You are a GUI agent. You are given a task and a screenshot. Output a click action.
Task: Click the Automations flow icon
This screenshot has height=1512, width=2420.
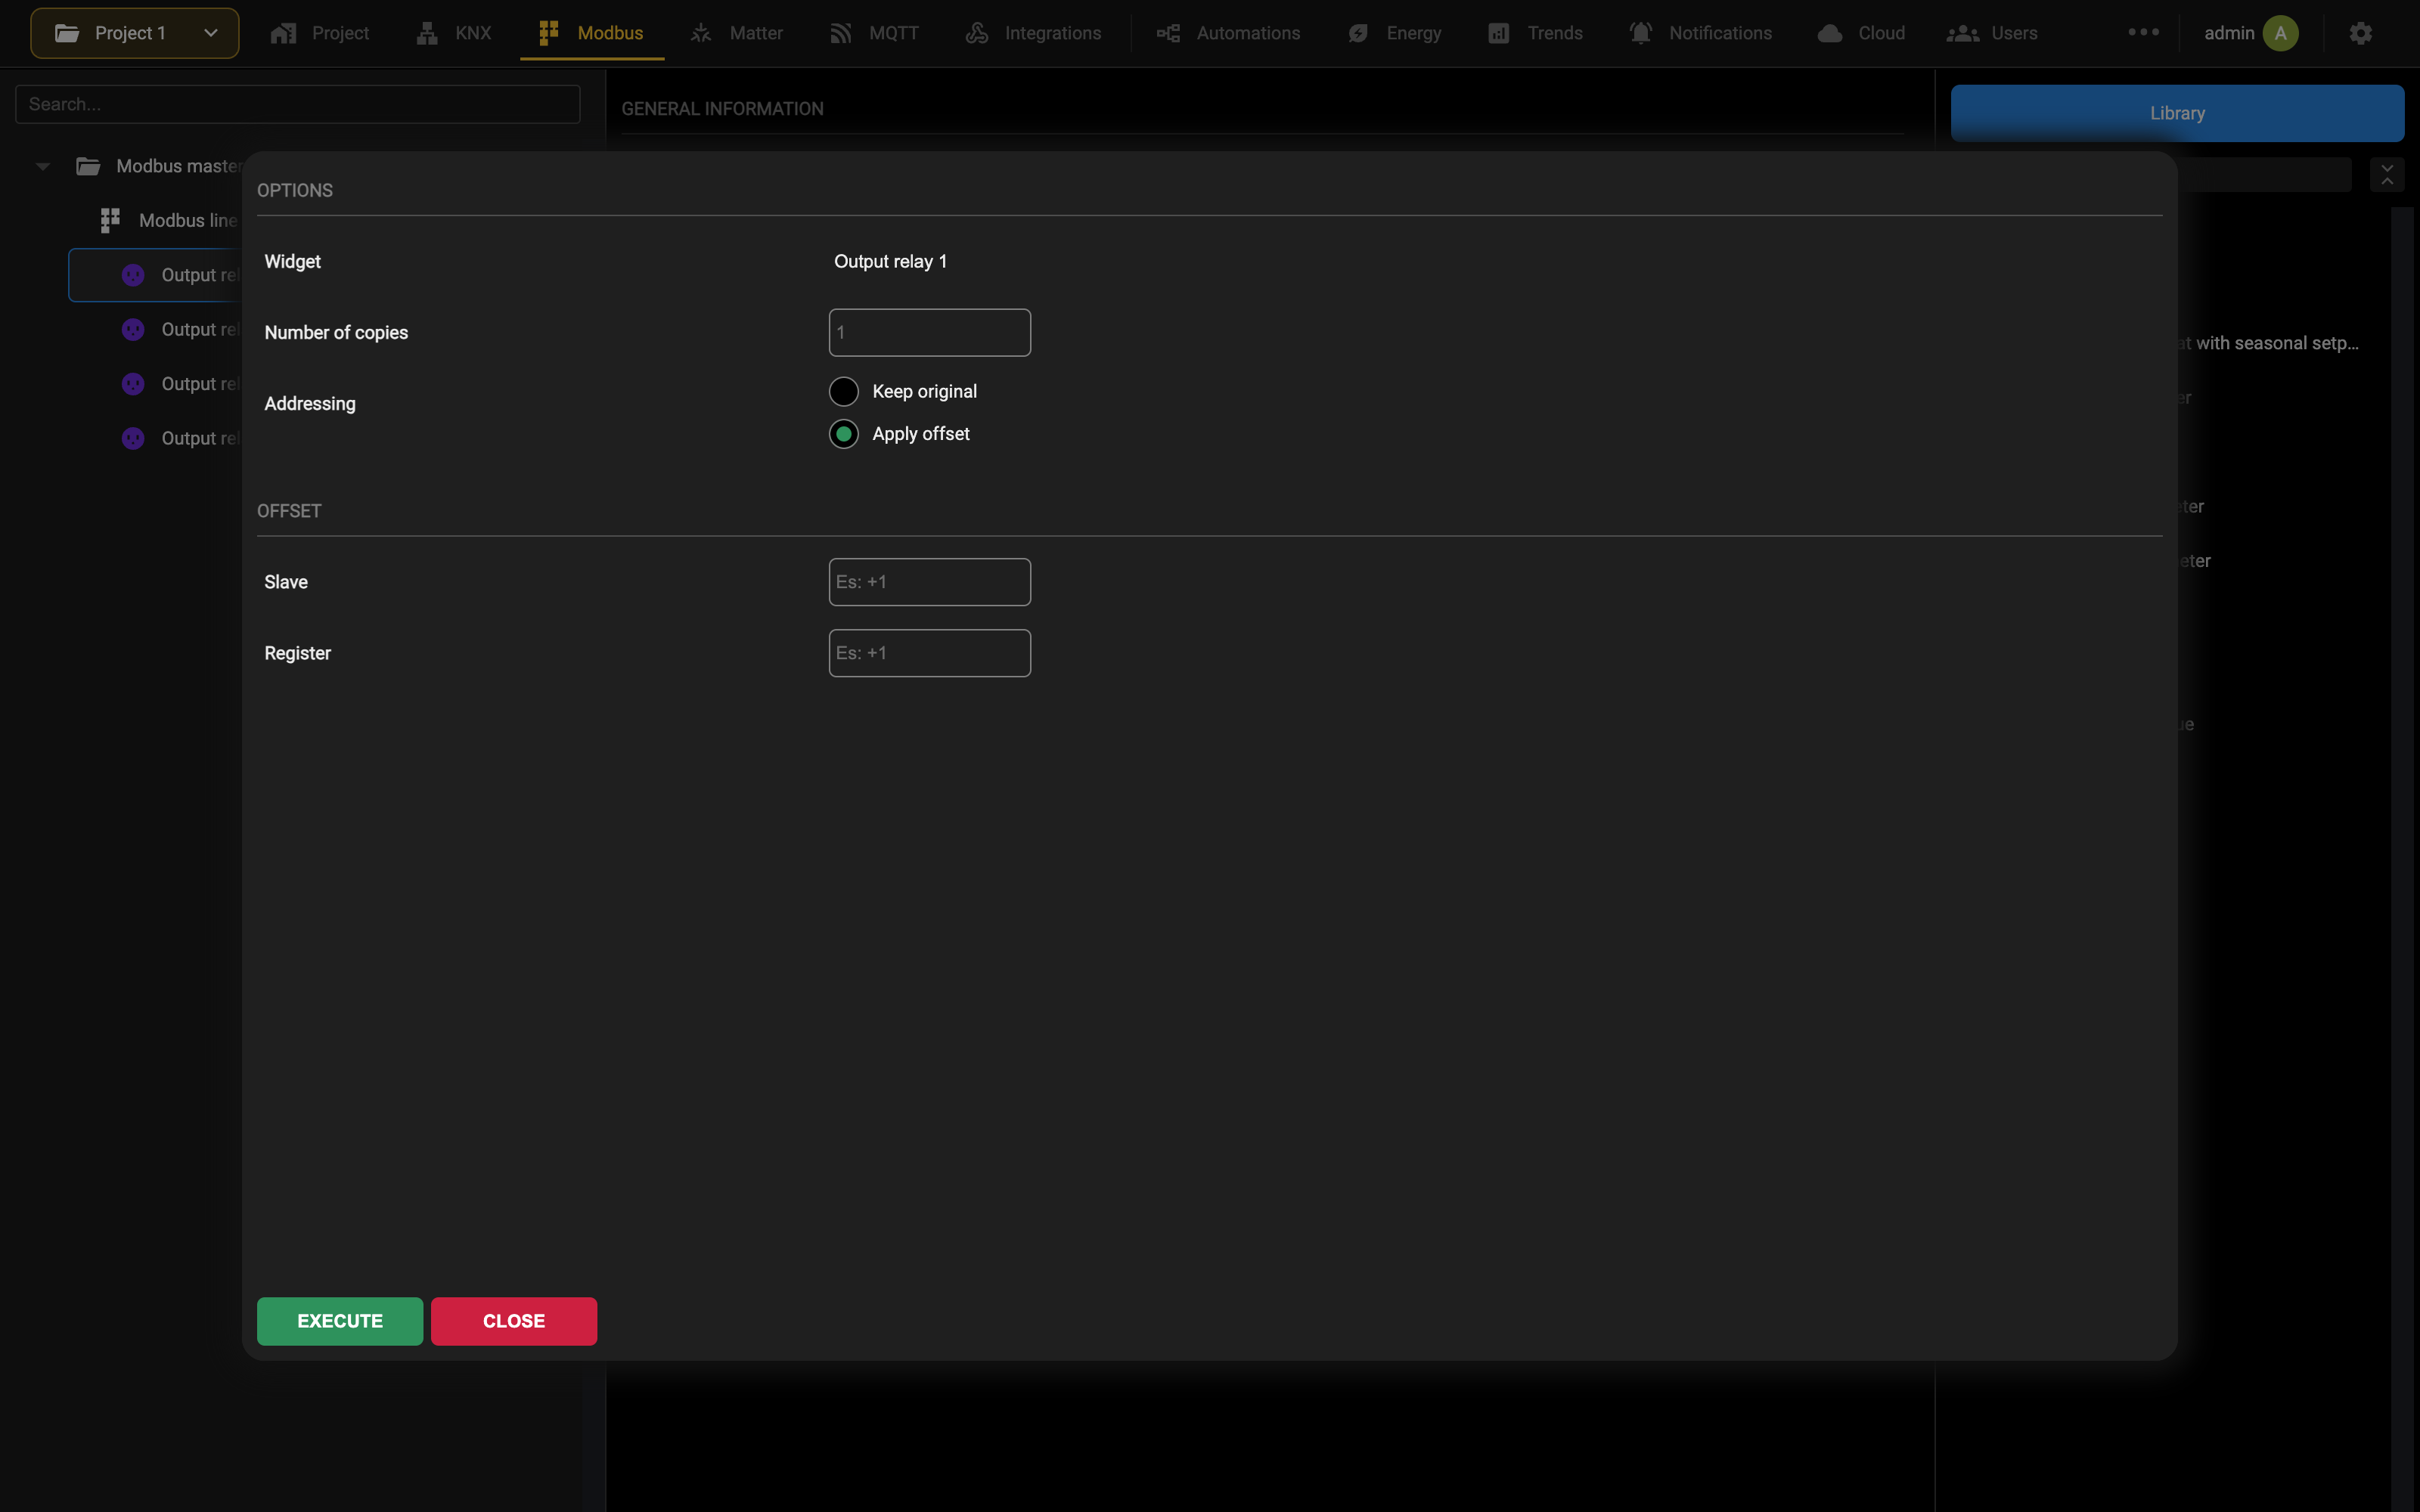pos(1168,33)
